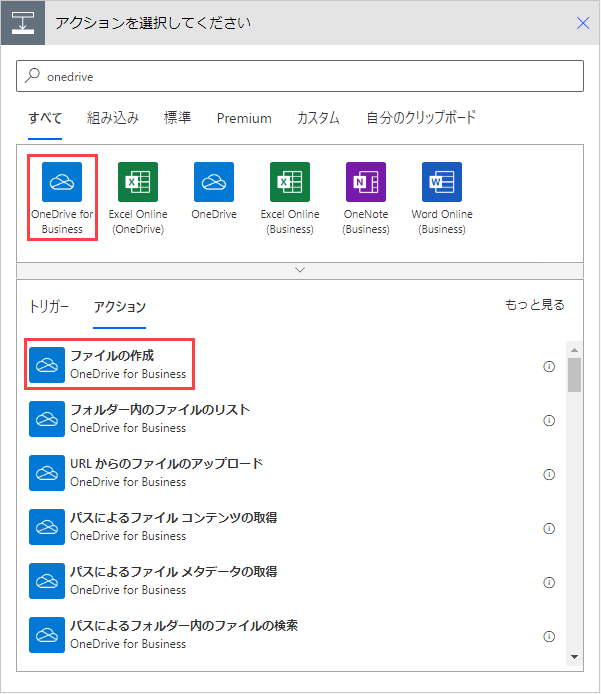Choose the パスによるファイル メタデータの取得 action
This screenshot has width=601, height=694.
point(292,581)
